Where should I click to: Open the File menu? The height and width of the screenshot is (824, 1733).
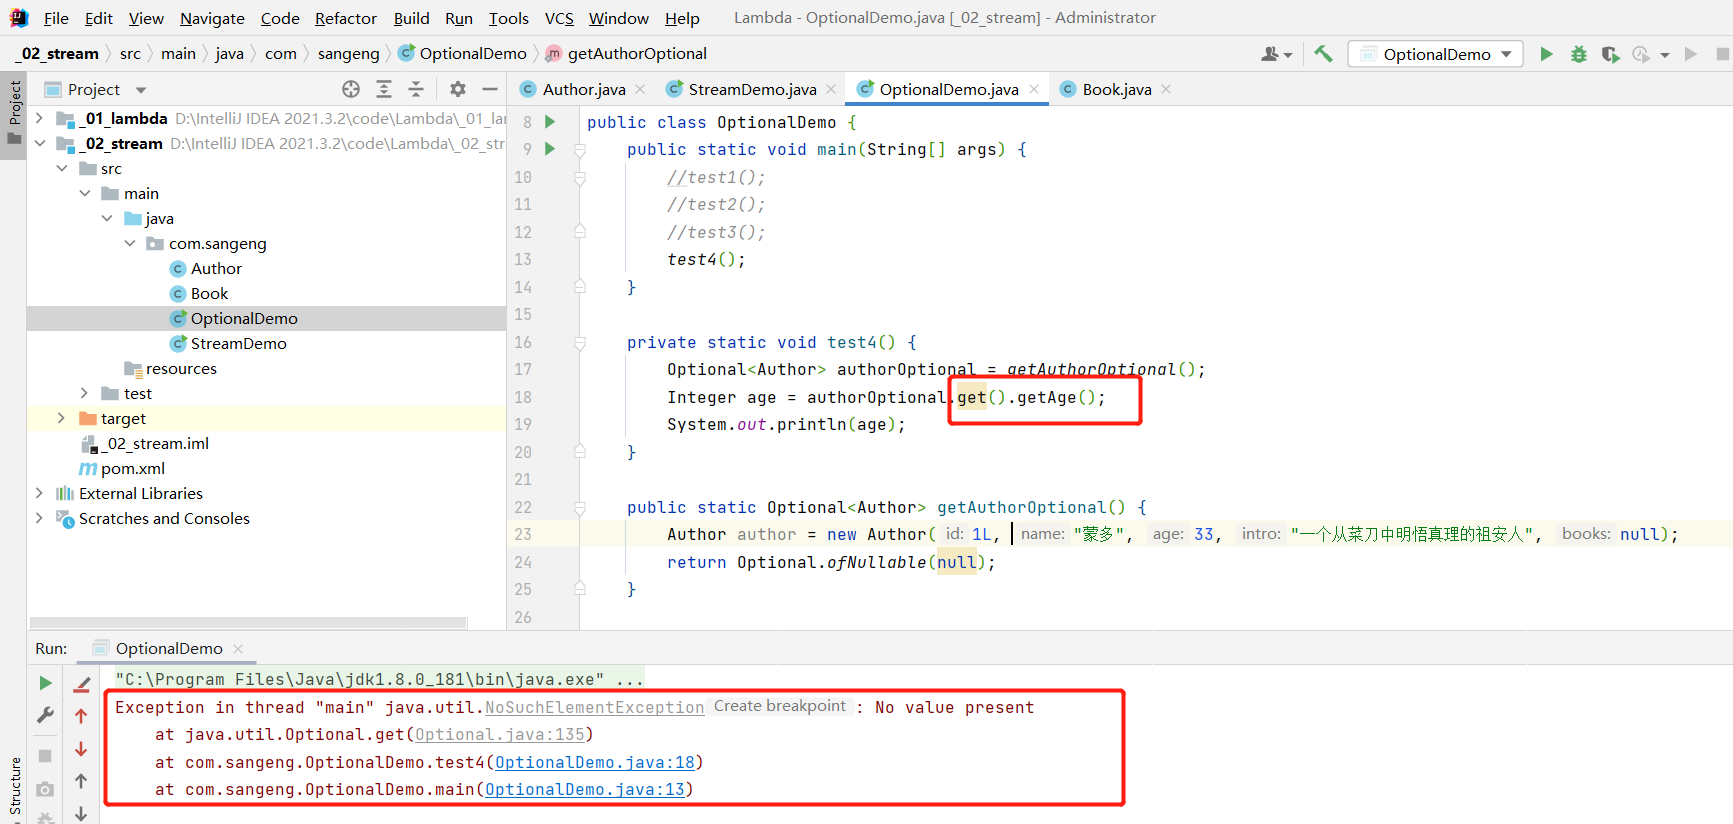56,18
